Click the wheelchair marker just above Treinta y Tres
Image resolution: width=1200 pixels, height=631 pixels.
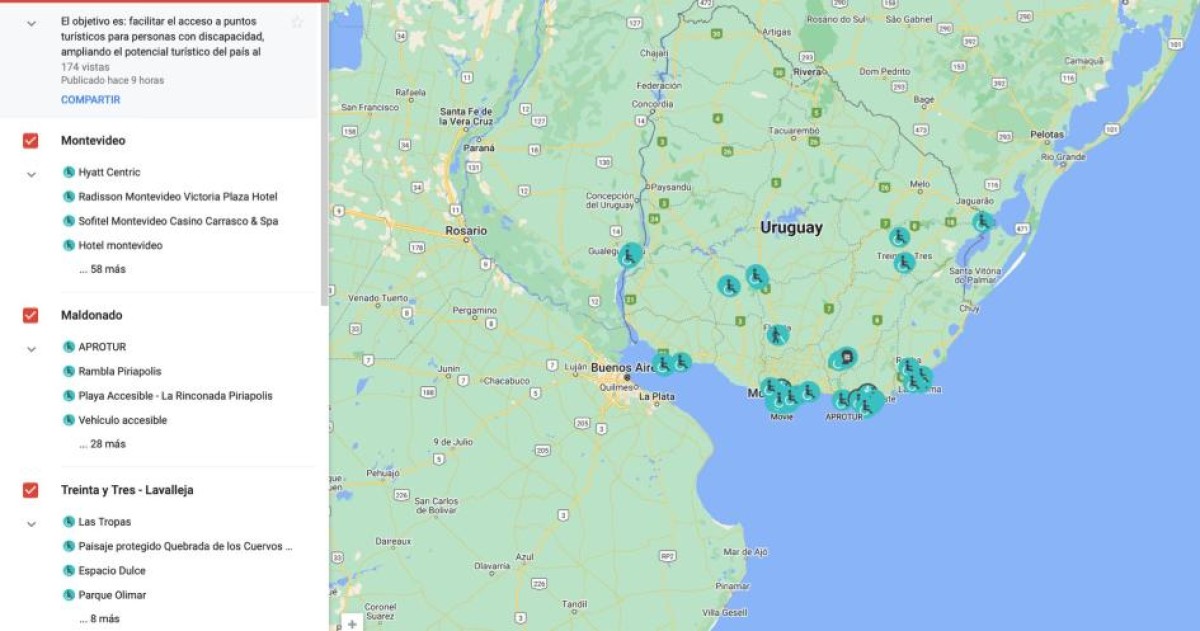tap(899, 237)
